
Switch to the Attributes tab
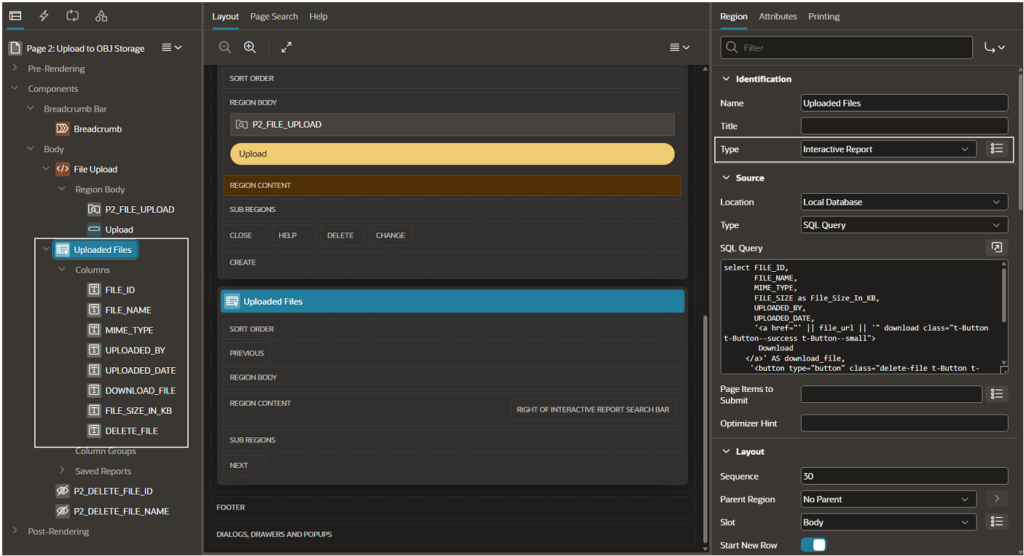[777, 16]
